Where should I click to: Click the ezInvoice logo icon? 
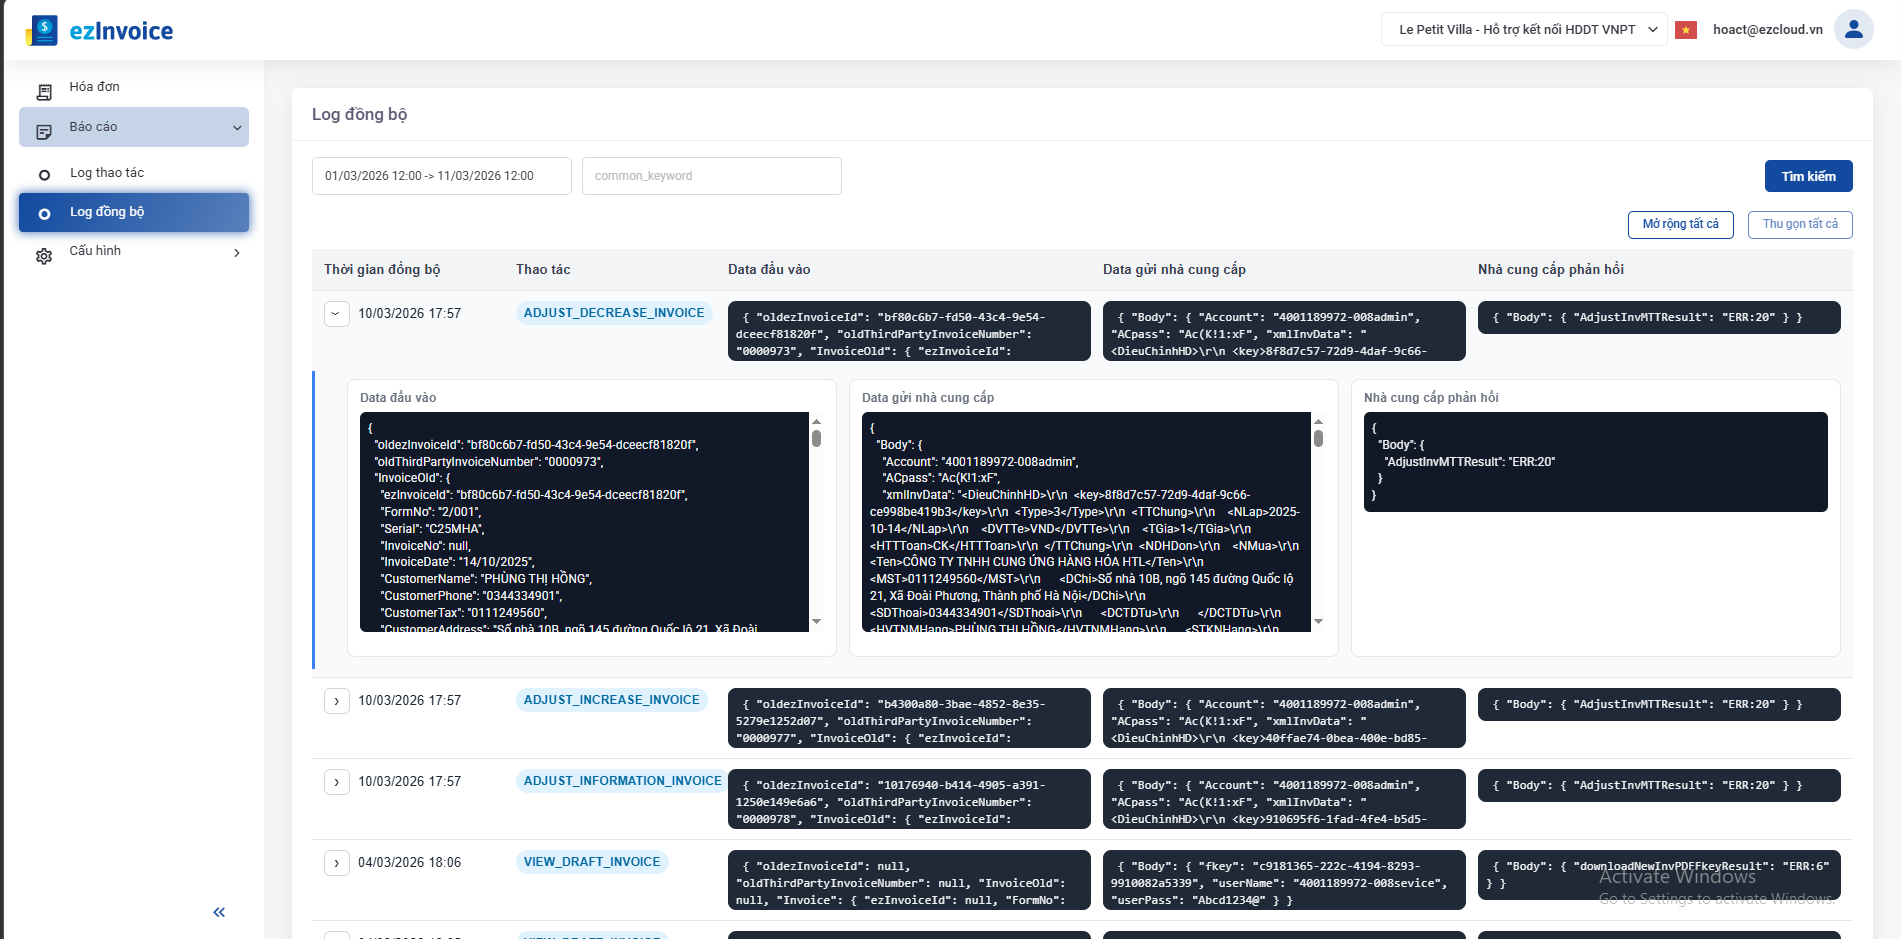click(42, 30)
